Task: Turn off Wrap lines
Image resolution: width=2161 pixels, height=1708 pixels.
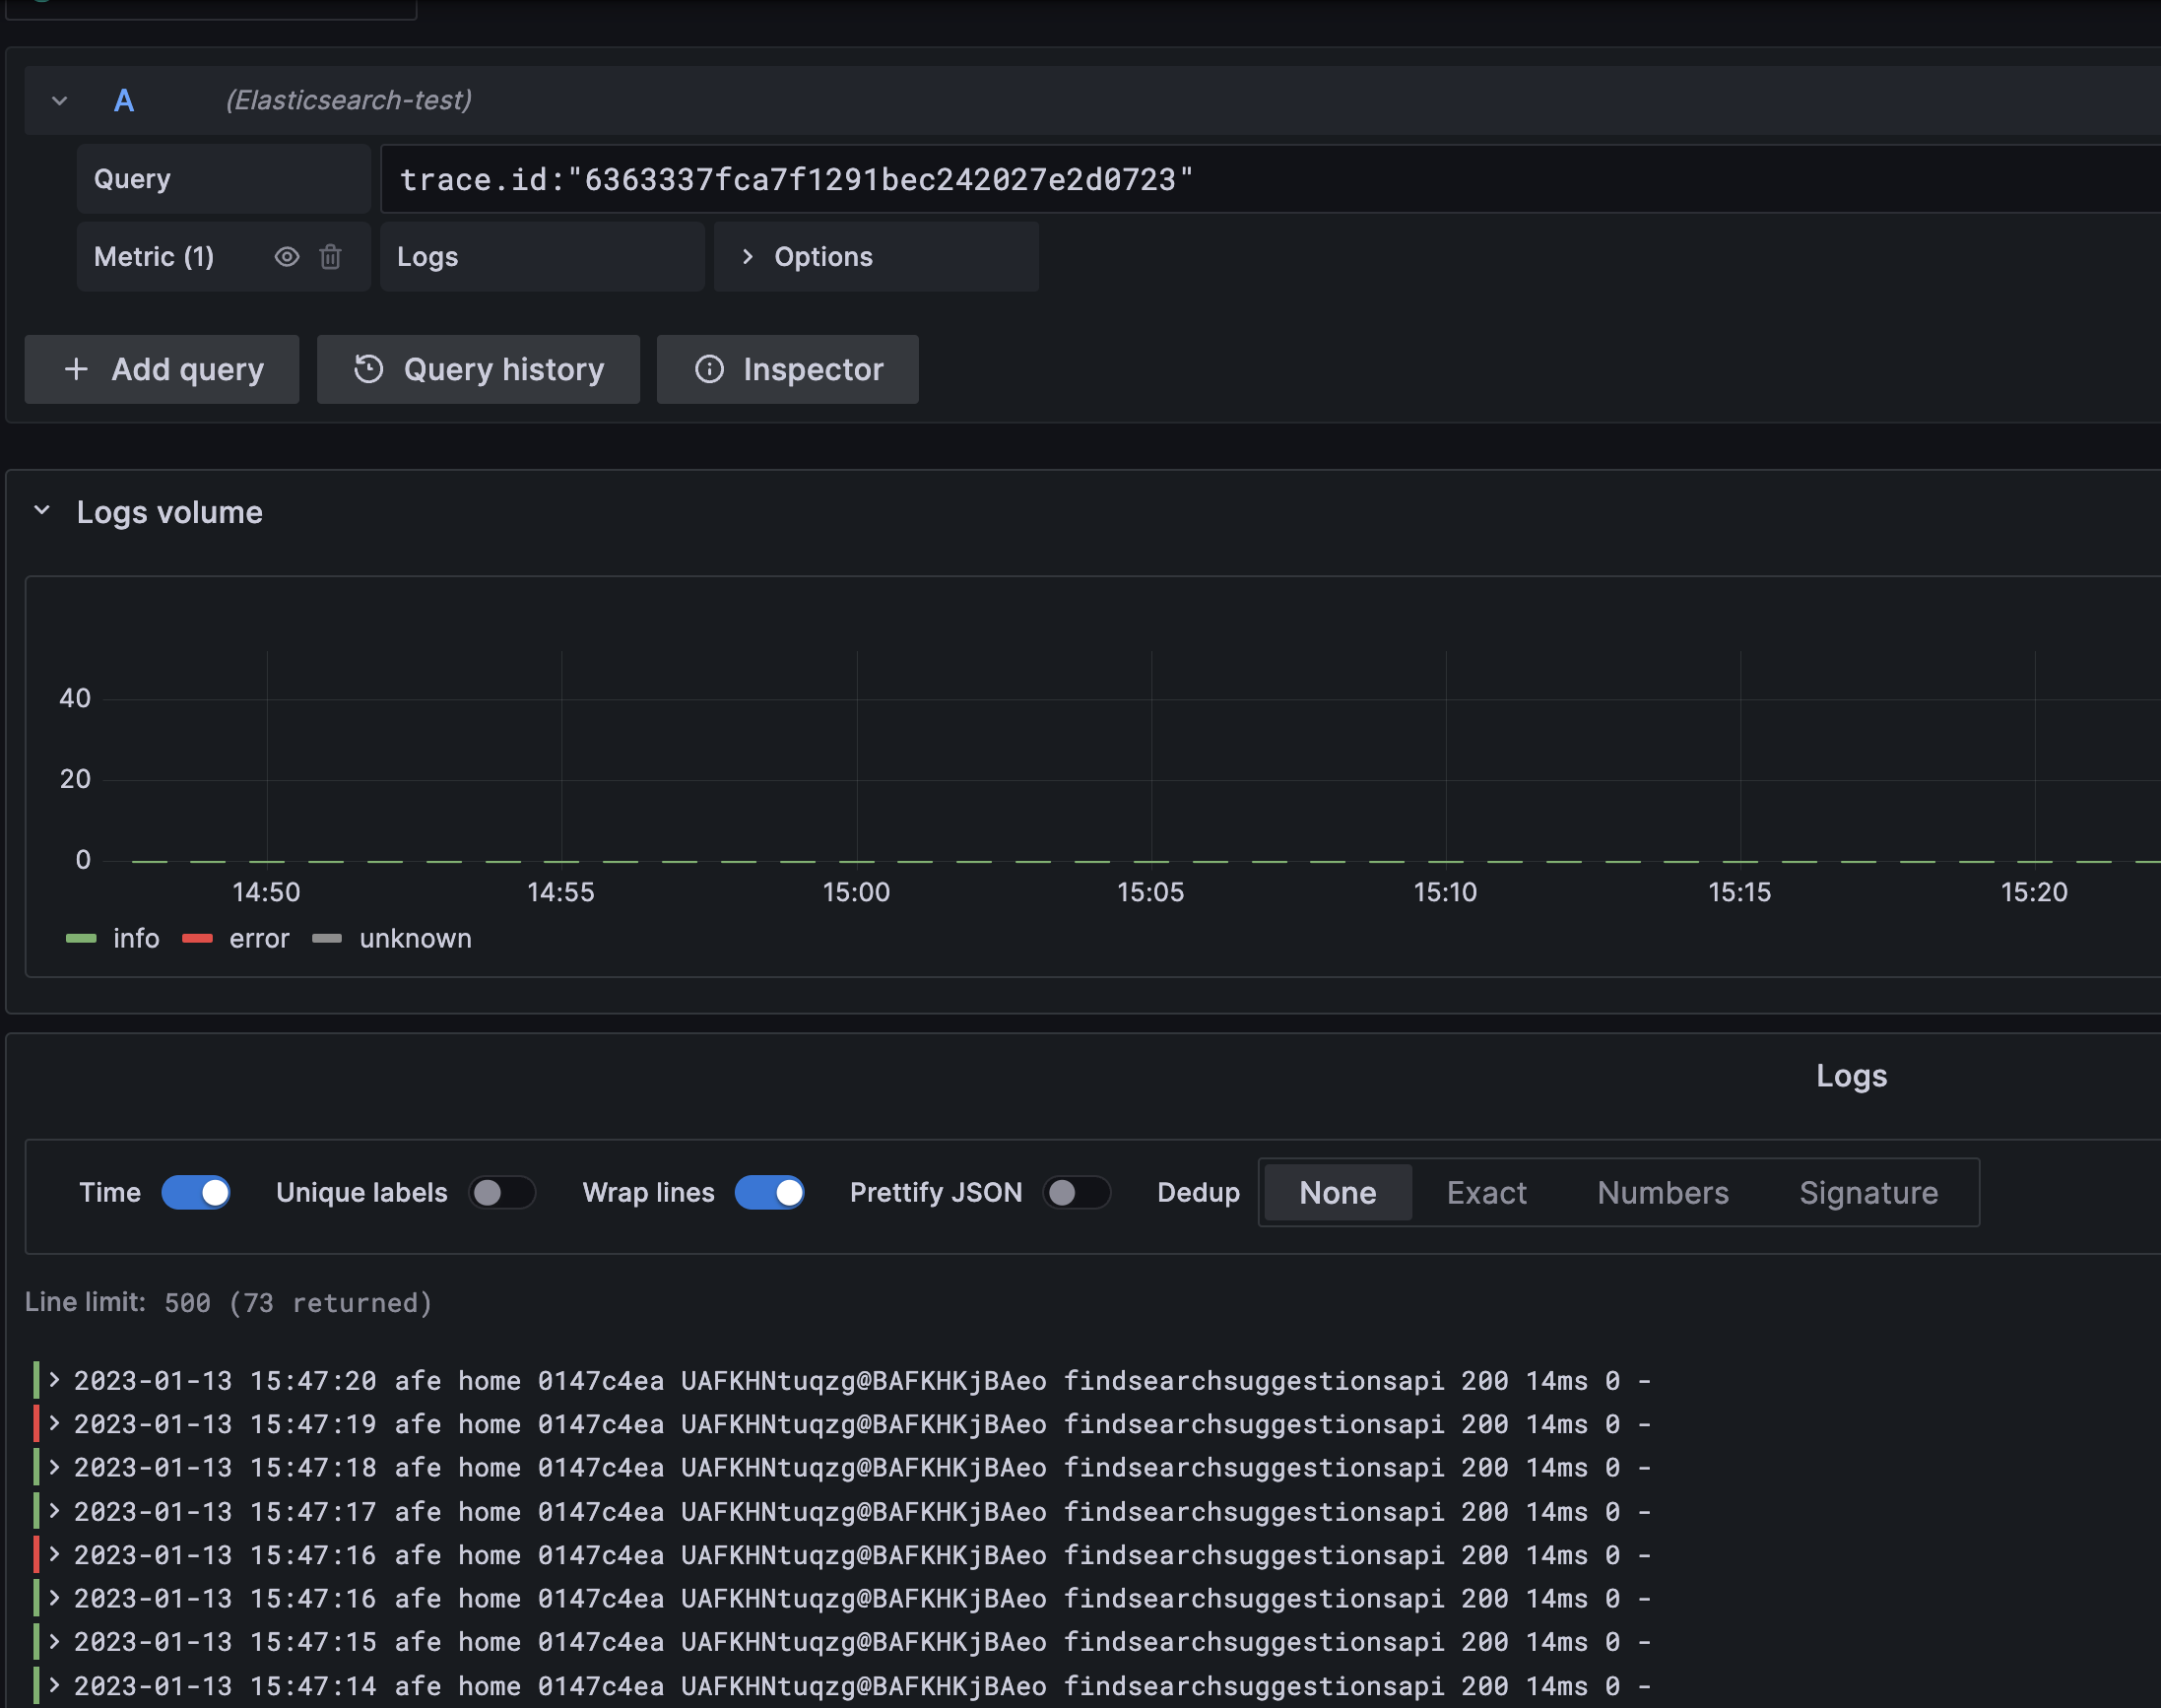Action: [x=769, y=1192]
